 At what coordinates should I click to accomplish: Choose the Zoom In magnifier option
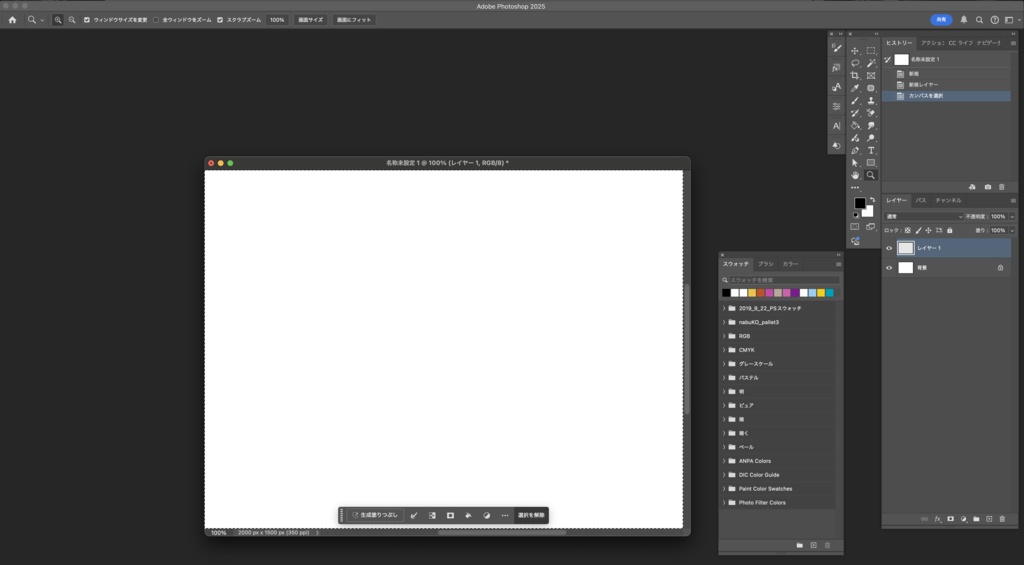coord(58,20)
